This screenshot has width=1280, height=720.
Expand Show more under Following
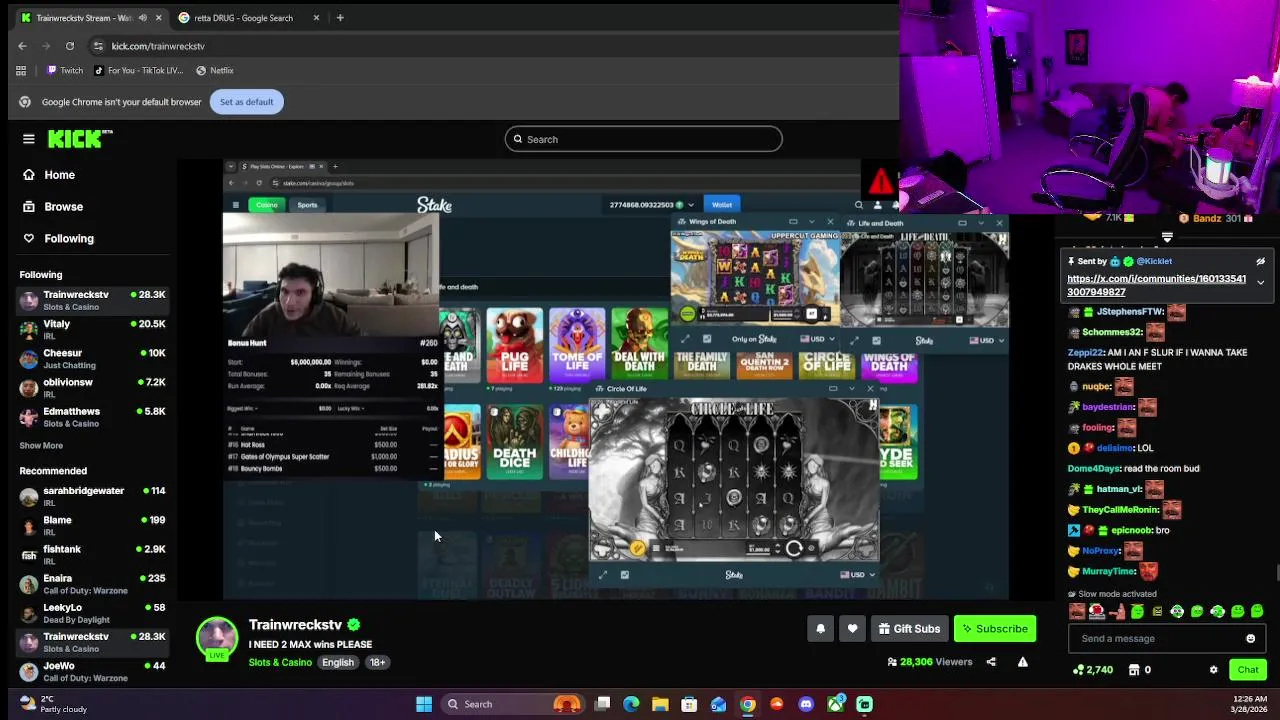(41, 445)
